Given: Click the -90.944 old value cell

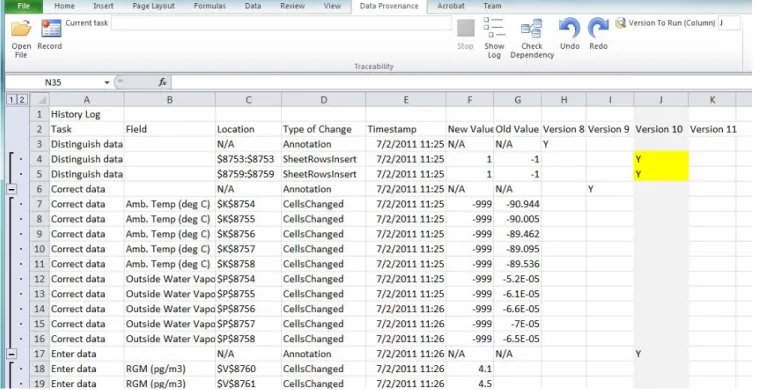Looking at the screenshot, I should click(x=517, y=204).
